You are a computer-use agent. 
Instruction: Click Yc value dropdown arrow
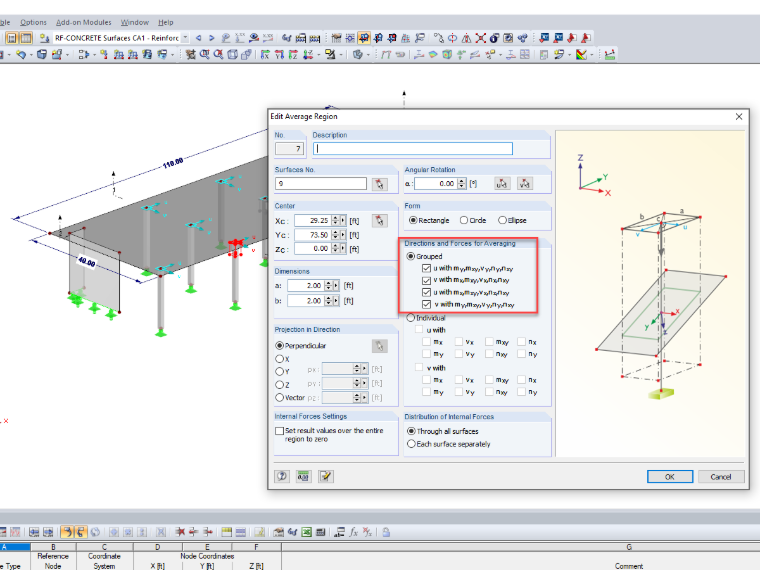tap(343, 235)
